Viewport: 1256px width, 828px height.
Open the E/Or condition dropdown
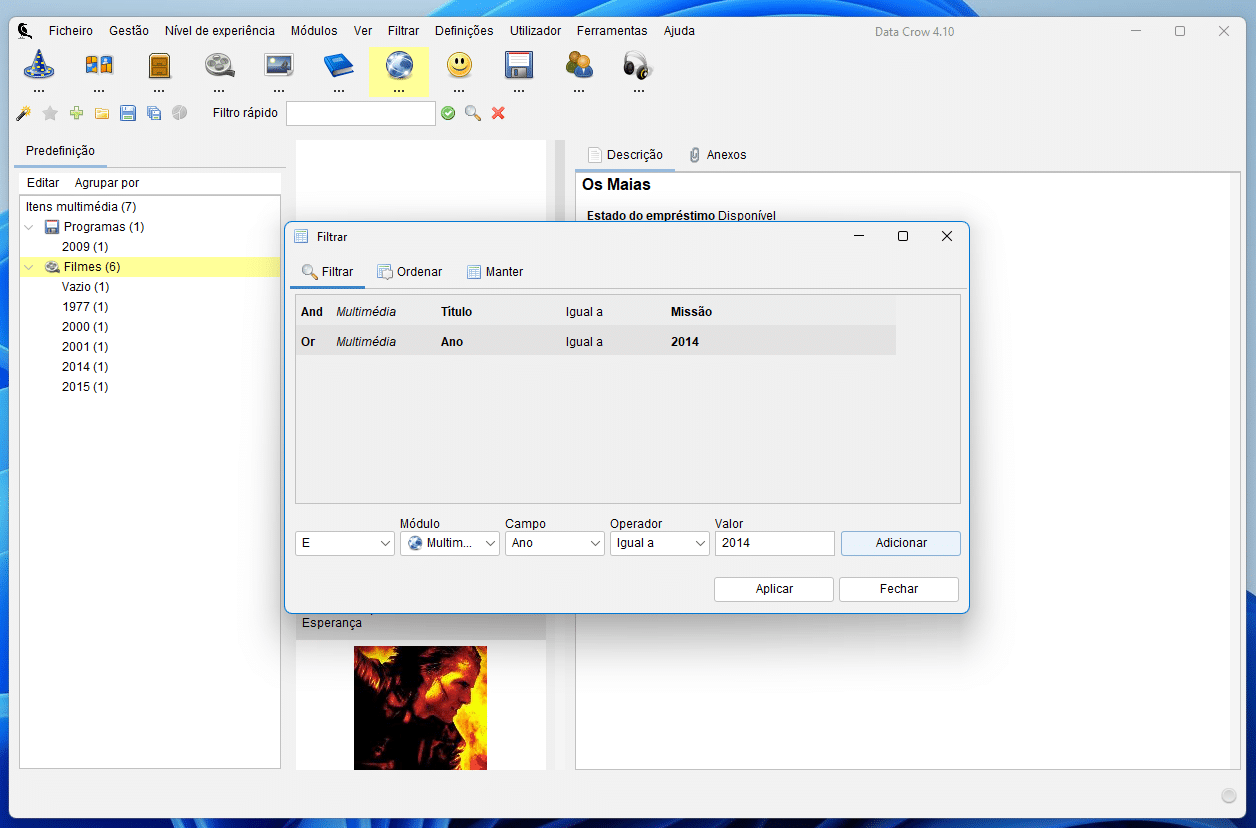344,543
